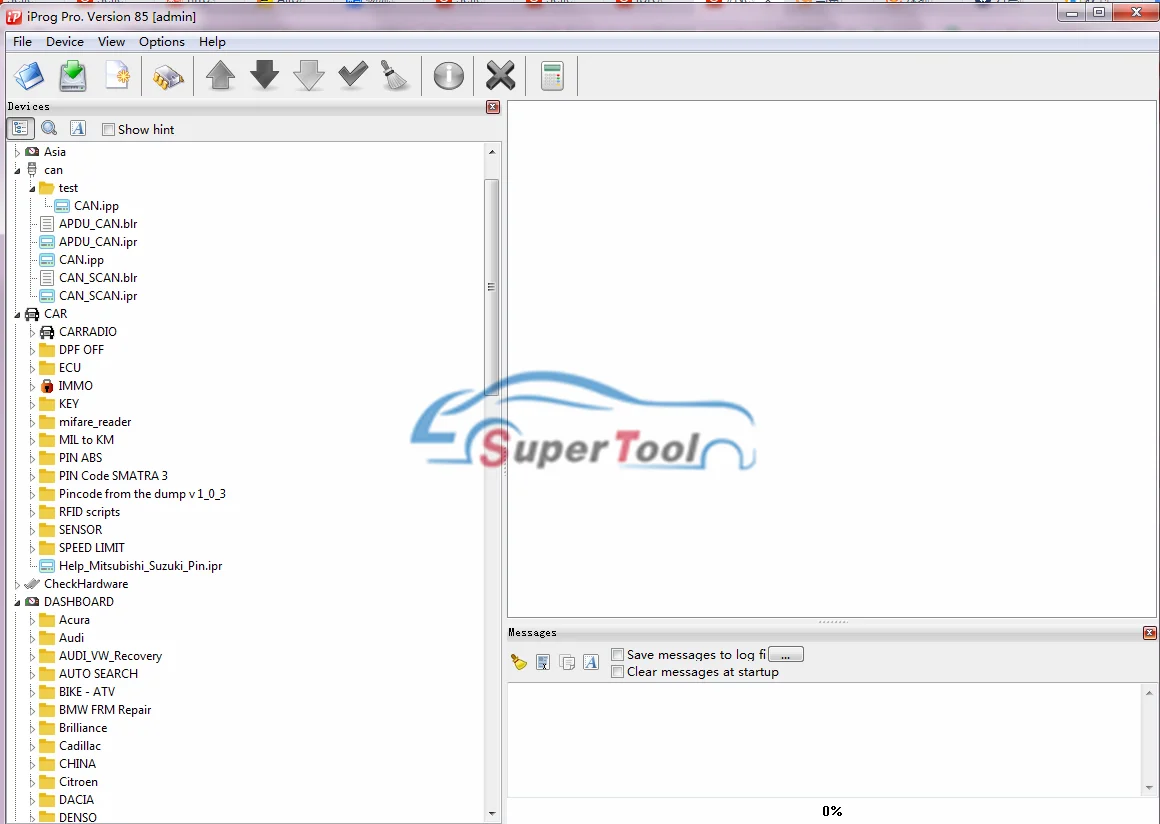This screenshot has height=824, width=1160.
Task: Close the Devices panel
Action: point(493,107)
